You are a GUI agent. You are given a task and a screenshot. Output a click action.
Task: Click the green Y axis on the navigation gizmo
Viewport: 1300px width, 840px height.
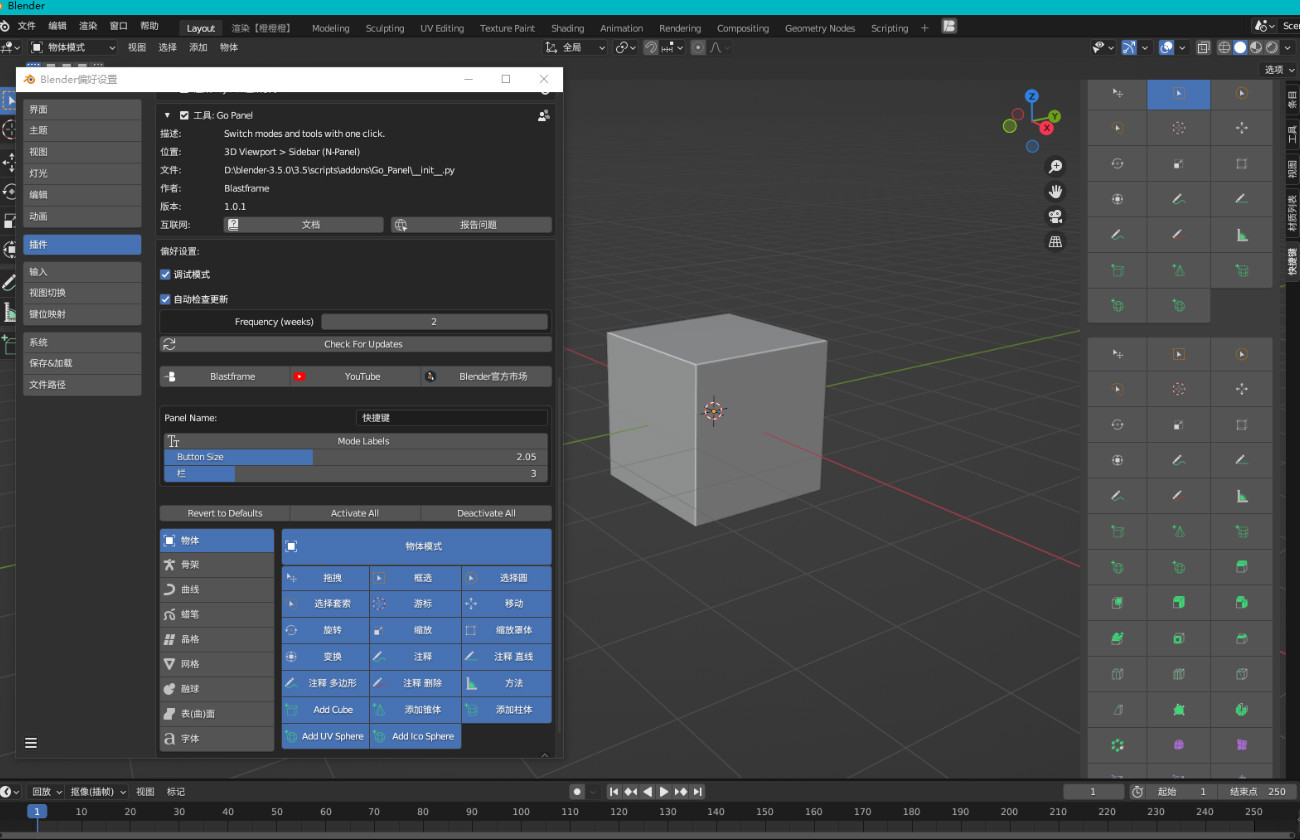(x=1055, y=116)
